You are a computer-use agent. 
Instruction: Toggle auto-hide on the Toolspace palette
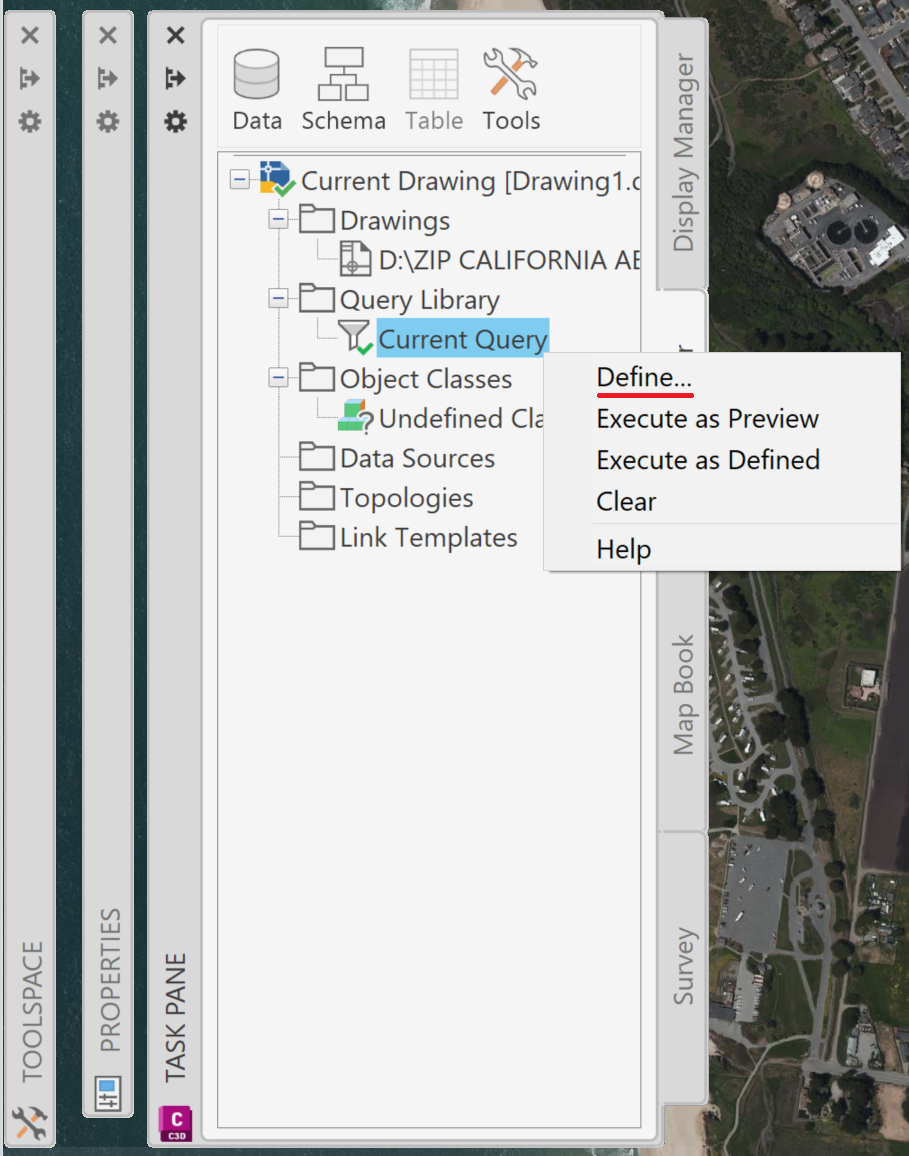[x=30, y=78]
